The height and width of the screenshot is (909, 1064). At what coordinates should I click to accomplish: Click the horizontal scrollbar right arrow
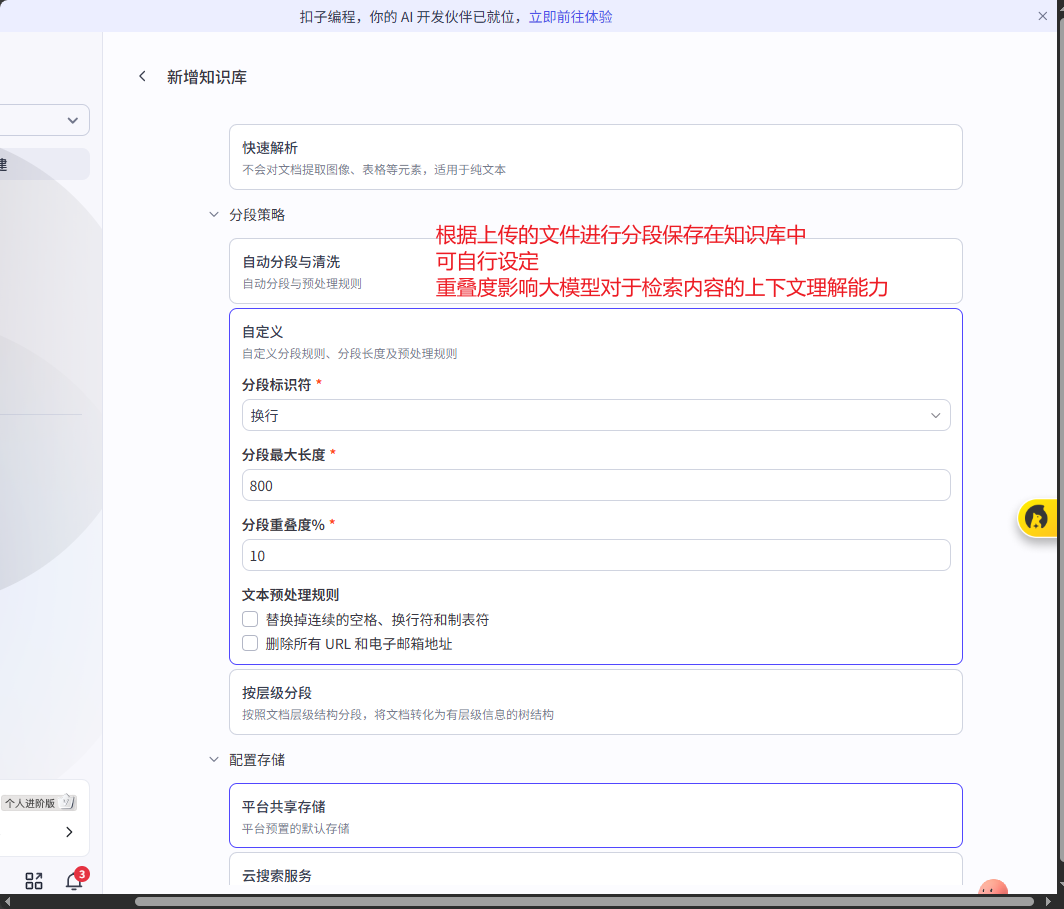click(x=1048, y=902)
